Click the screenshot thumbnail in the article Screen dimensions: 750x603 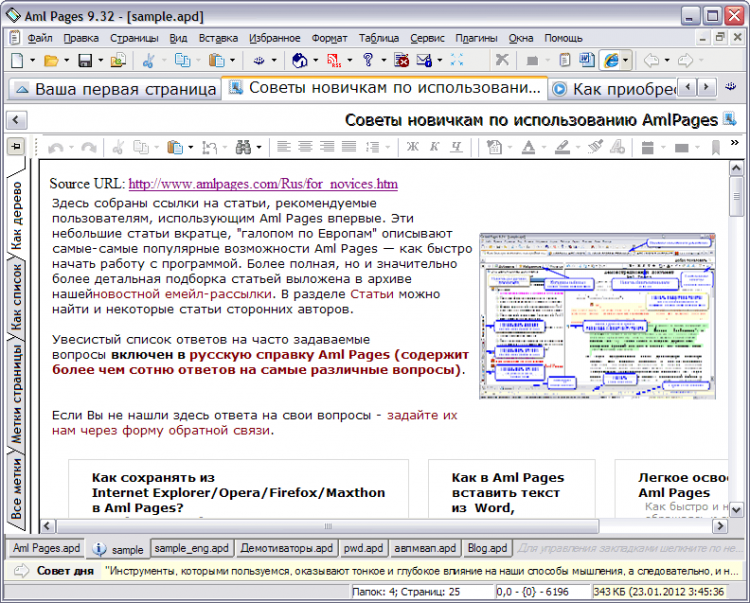(x=599, y=316)
